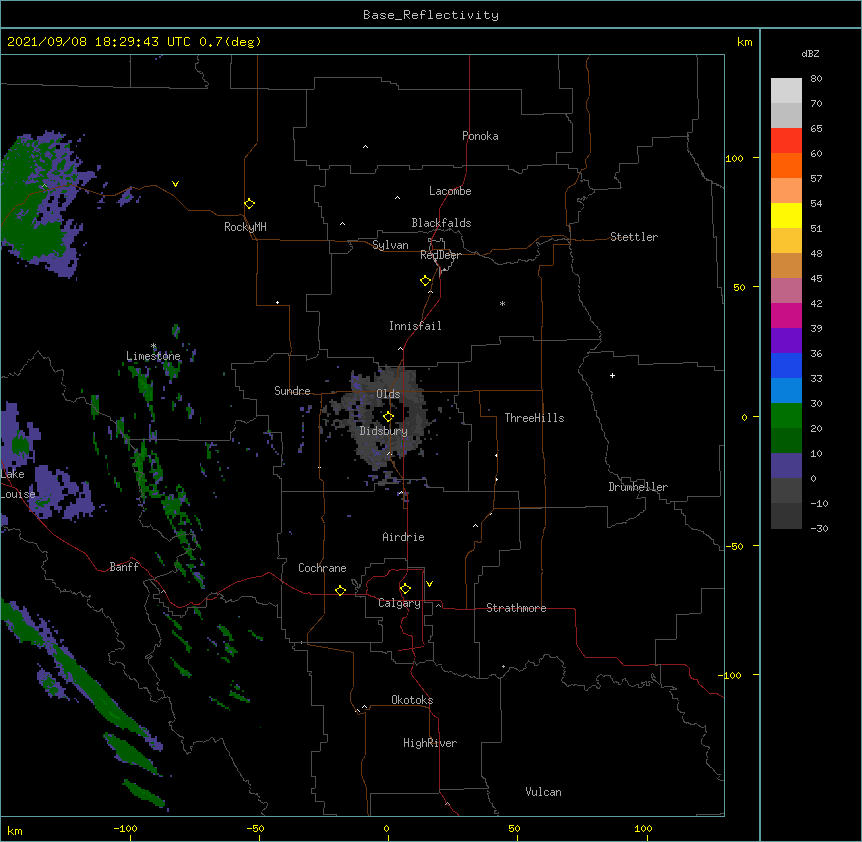The height and width of the screenshot is (842, 862).
Task: Click the light blue 33-30 dBZ legend swatch
Action: (x=786, y=390)
